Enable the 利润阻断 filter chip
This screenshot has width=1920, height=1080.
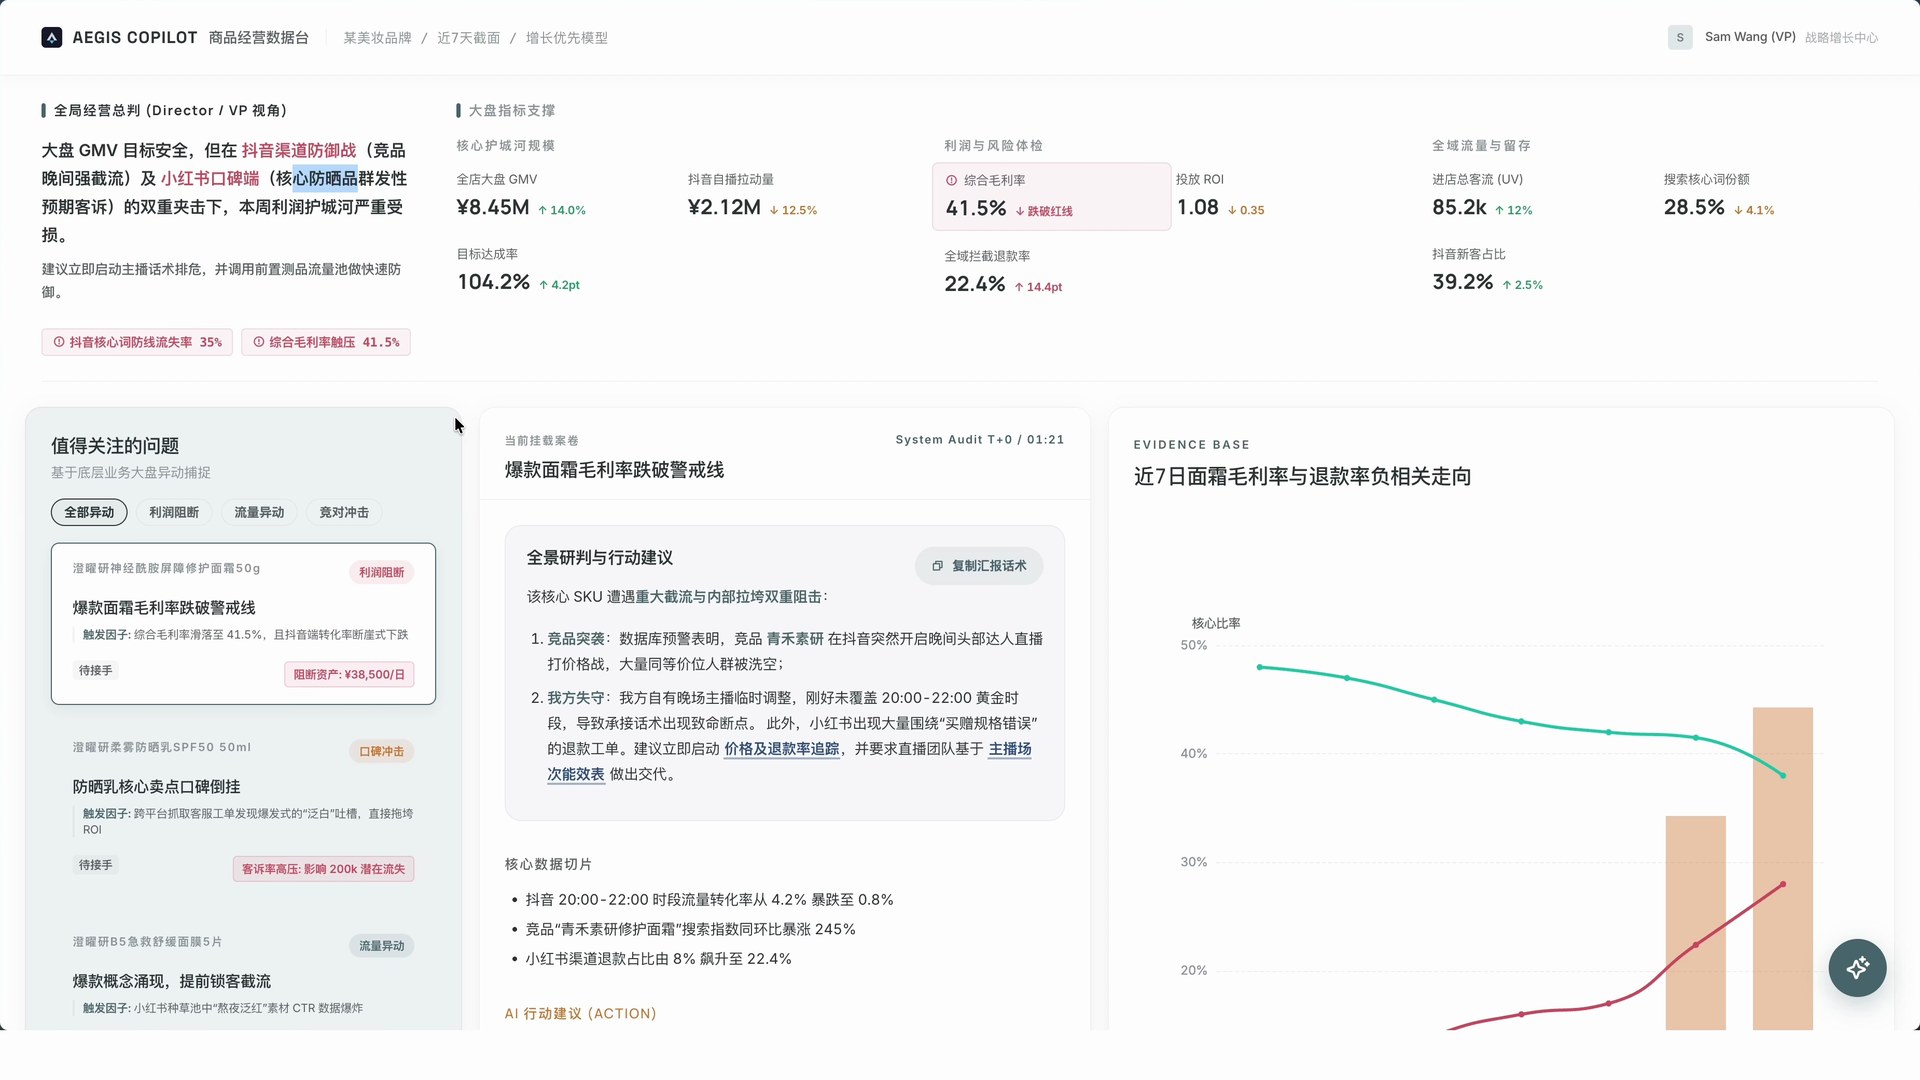point(174,512)
